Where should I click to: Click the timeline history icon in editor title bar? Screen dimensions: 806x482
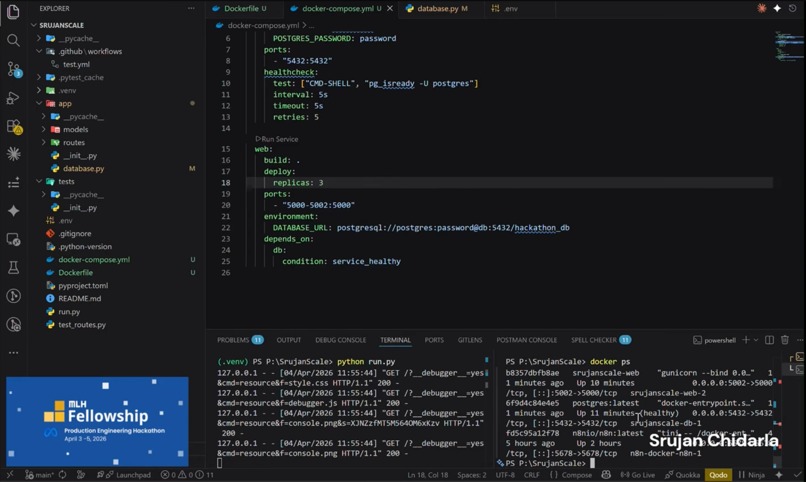click(x=793, y=8)
